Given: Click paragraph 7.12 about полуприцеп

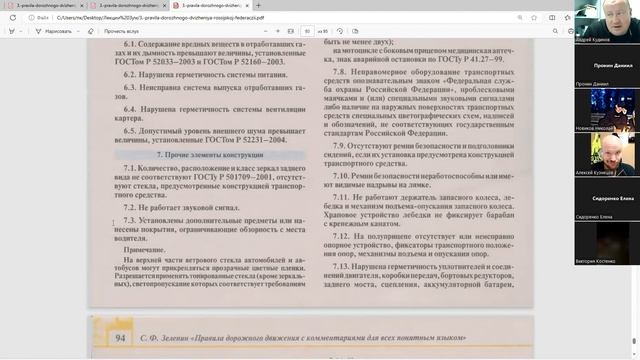Looking at the screenshot, I should pyautogui.click(x=419, y=245).
